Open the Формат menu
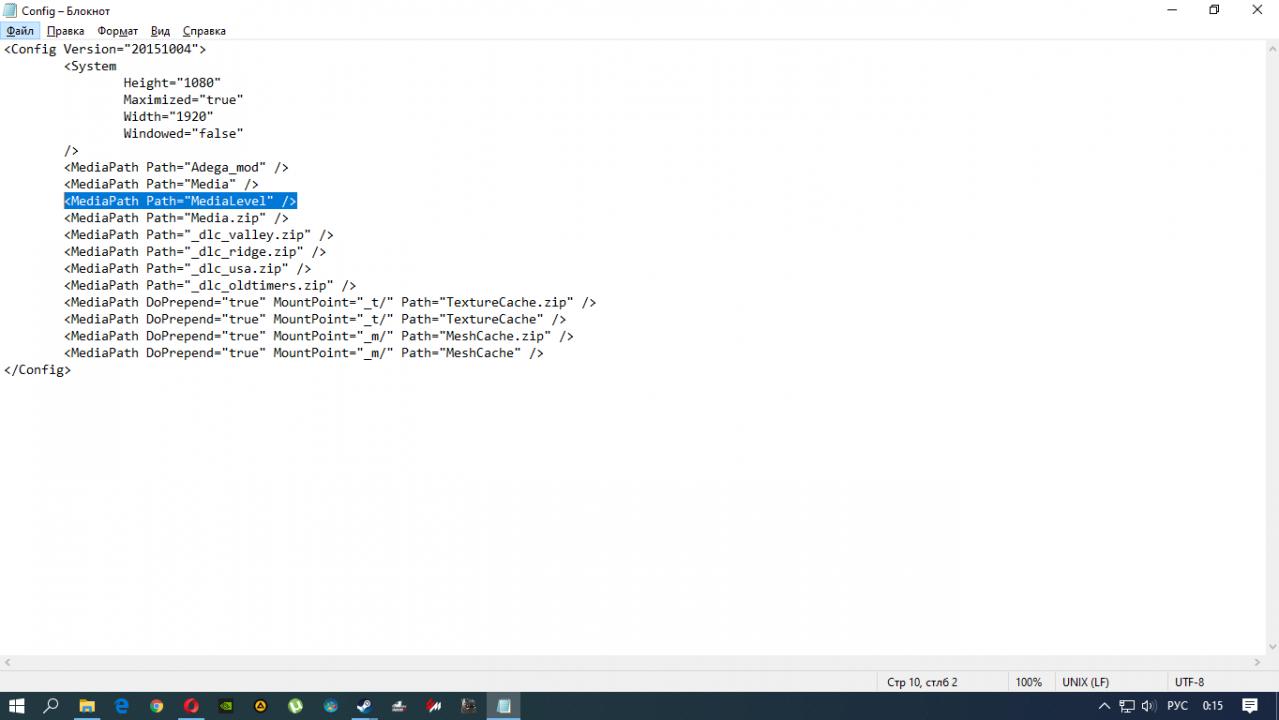The image size is (1279, 720). 117,31
